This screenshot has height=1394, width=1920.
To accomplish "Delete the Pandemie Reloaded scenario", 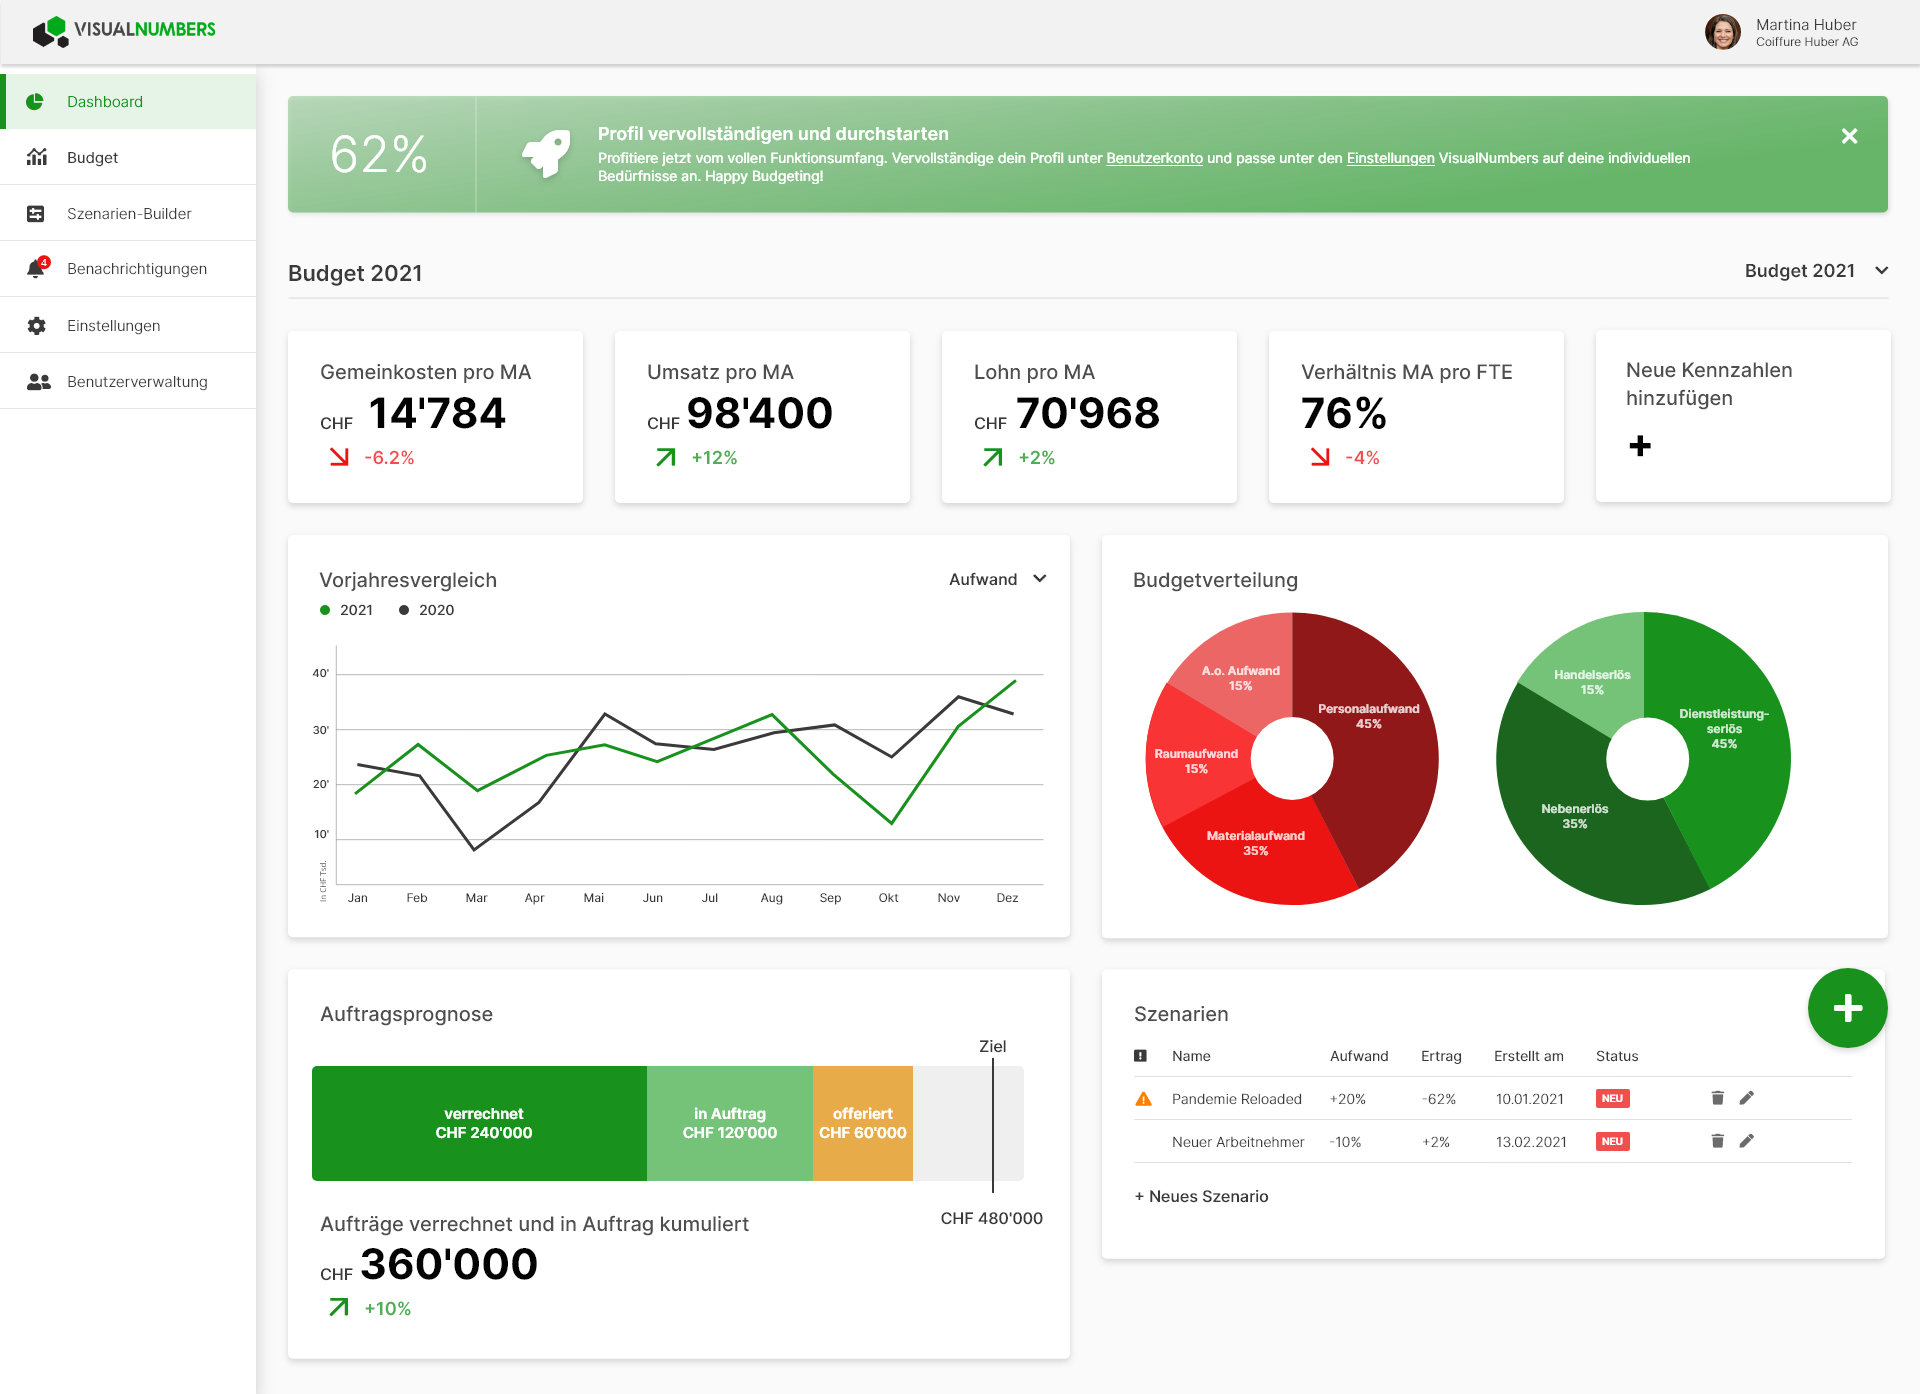I will point(1717,1098).
